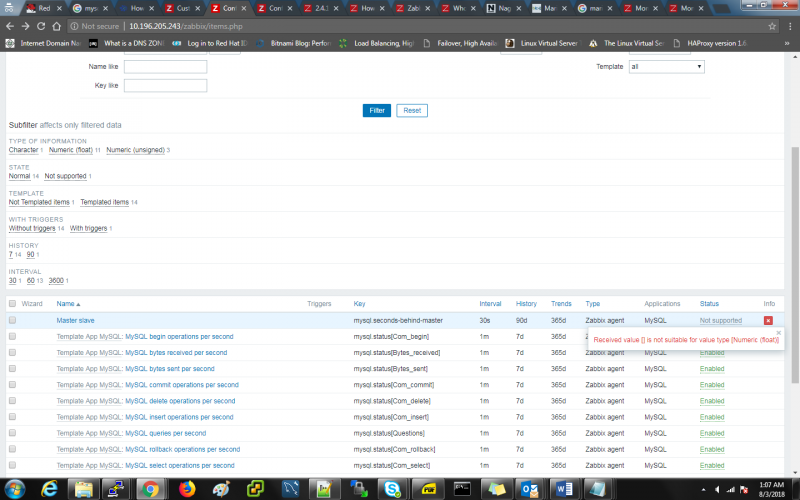
Task: Open Firefox from the taskbar
Action: click(x=187, y=489)
